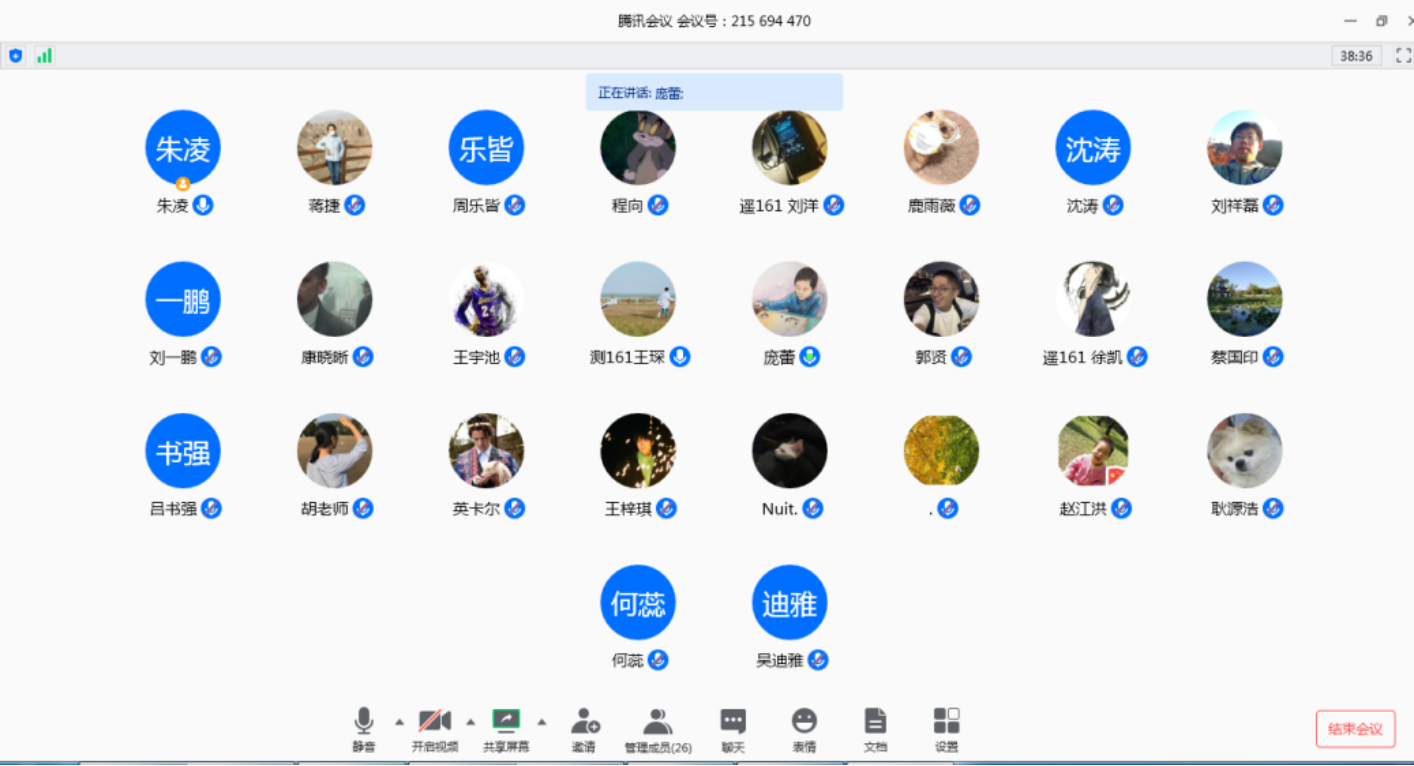Select 耿源浩's white dog avatar

pos(1244,451)
